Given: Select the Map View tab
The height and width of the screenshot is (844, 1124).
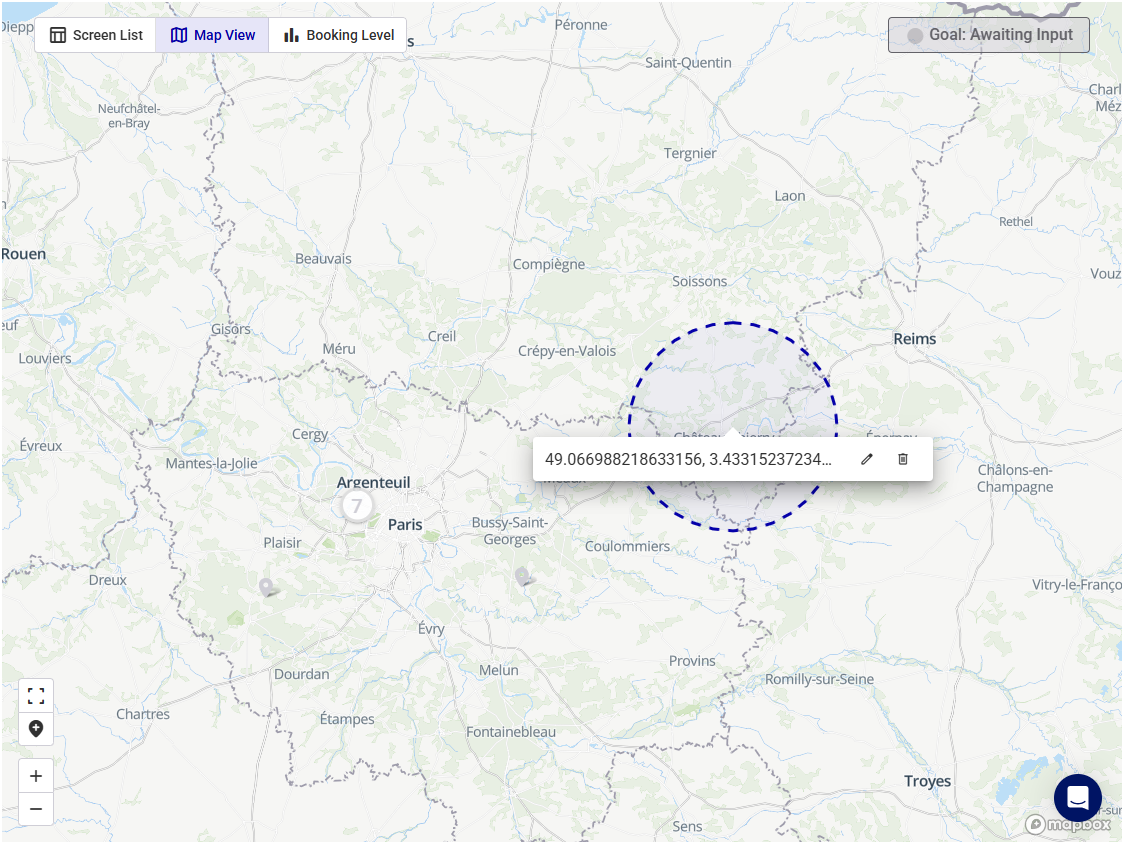Looking at the screenshot, I should click(x=213, y=35).
